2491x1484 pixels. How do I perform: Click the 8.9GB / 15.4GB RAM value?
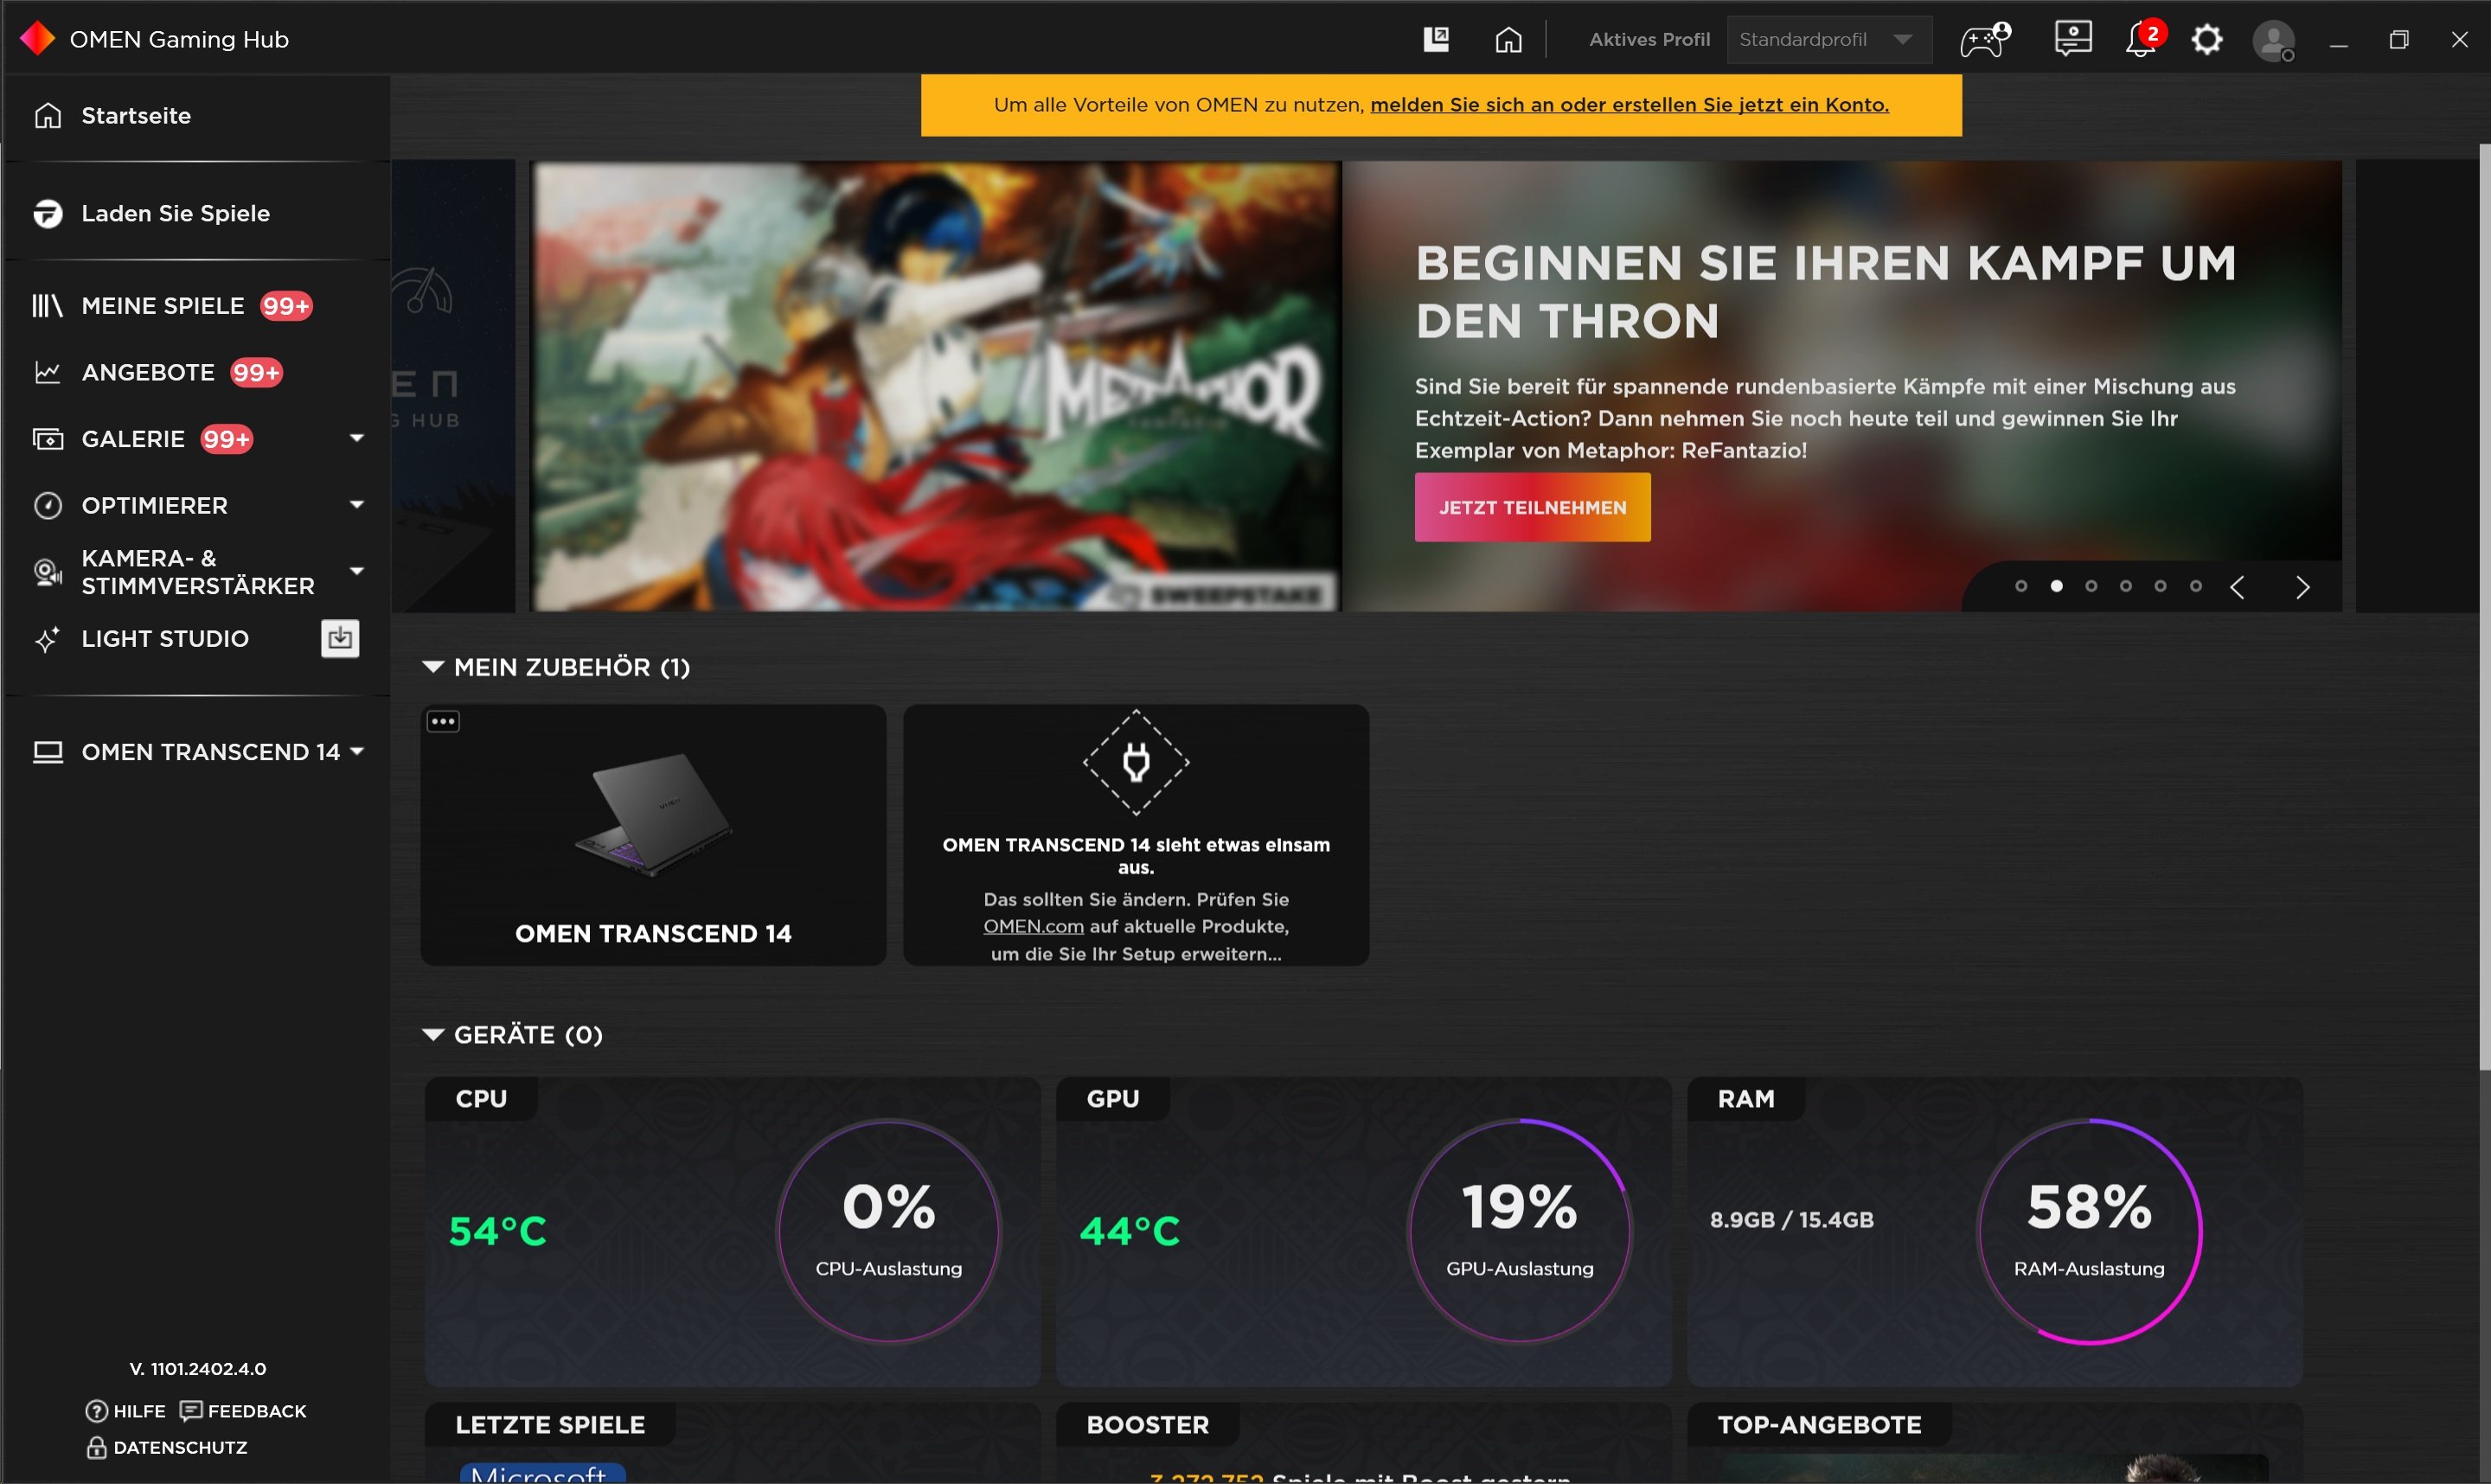[x=1791, y=1220]
